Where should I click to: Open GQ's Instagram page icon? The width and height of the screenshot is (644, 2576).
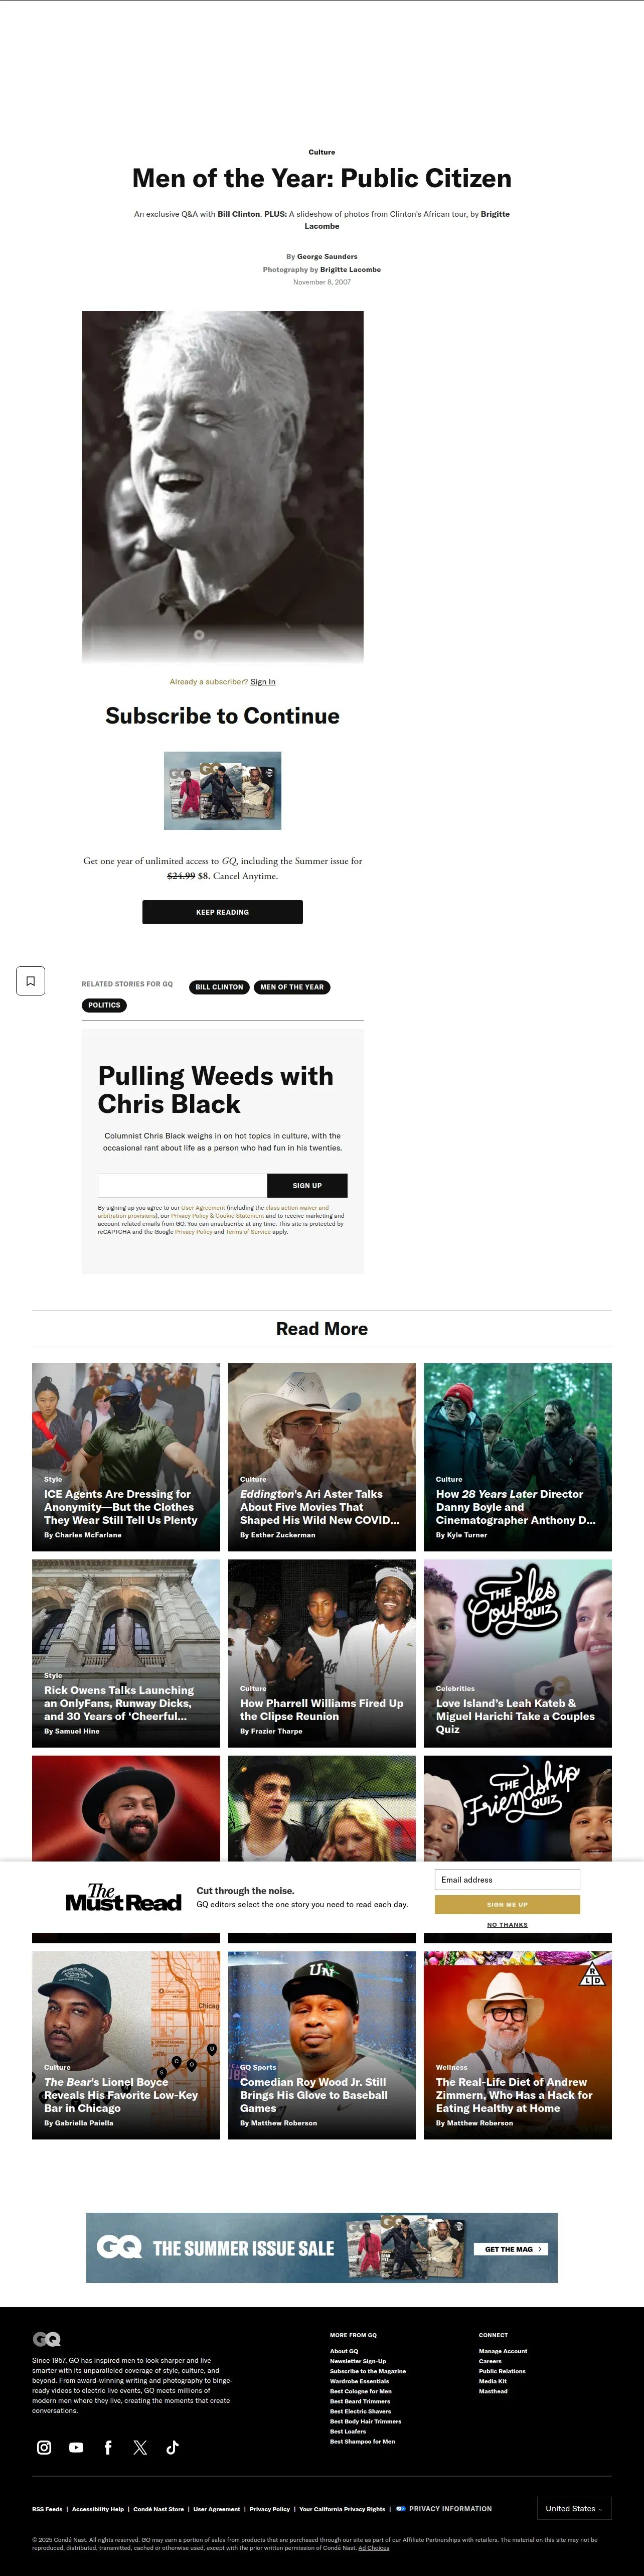[x=44, y=2447]
